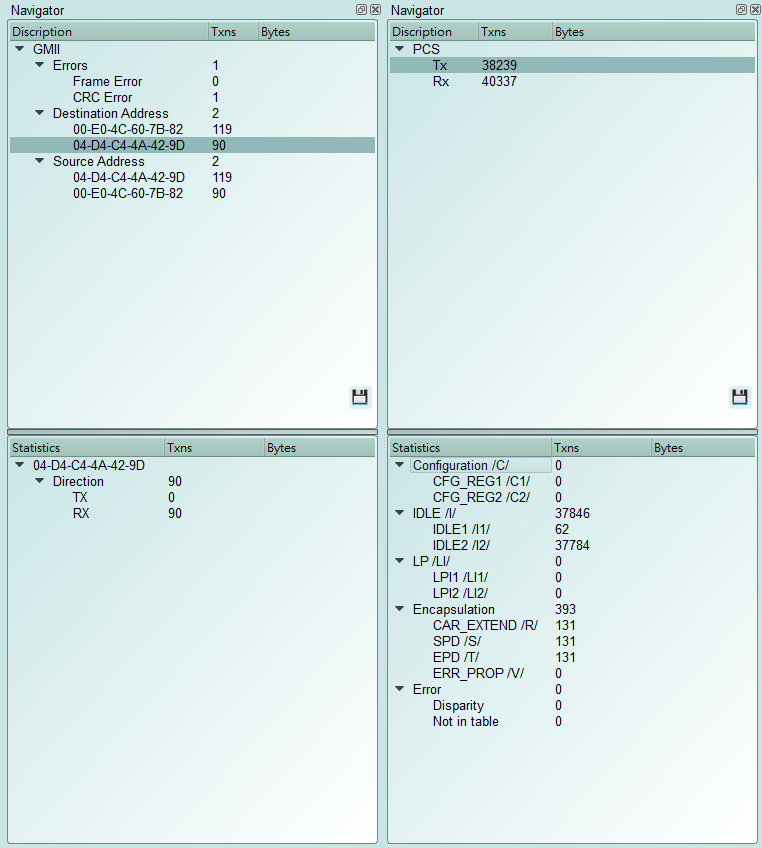Select the LPI2 /LI2/ row
This screenshot has width=762, height=848.
point(572,593)
